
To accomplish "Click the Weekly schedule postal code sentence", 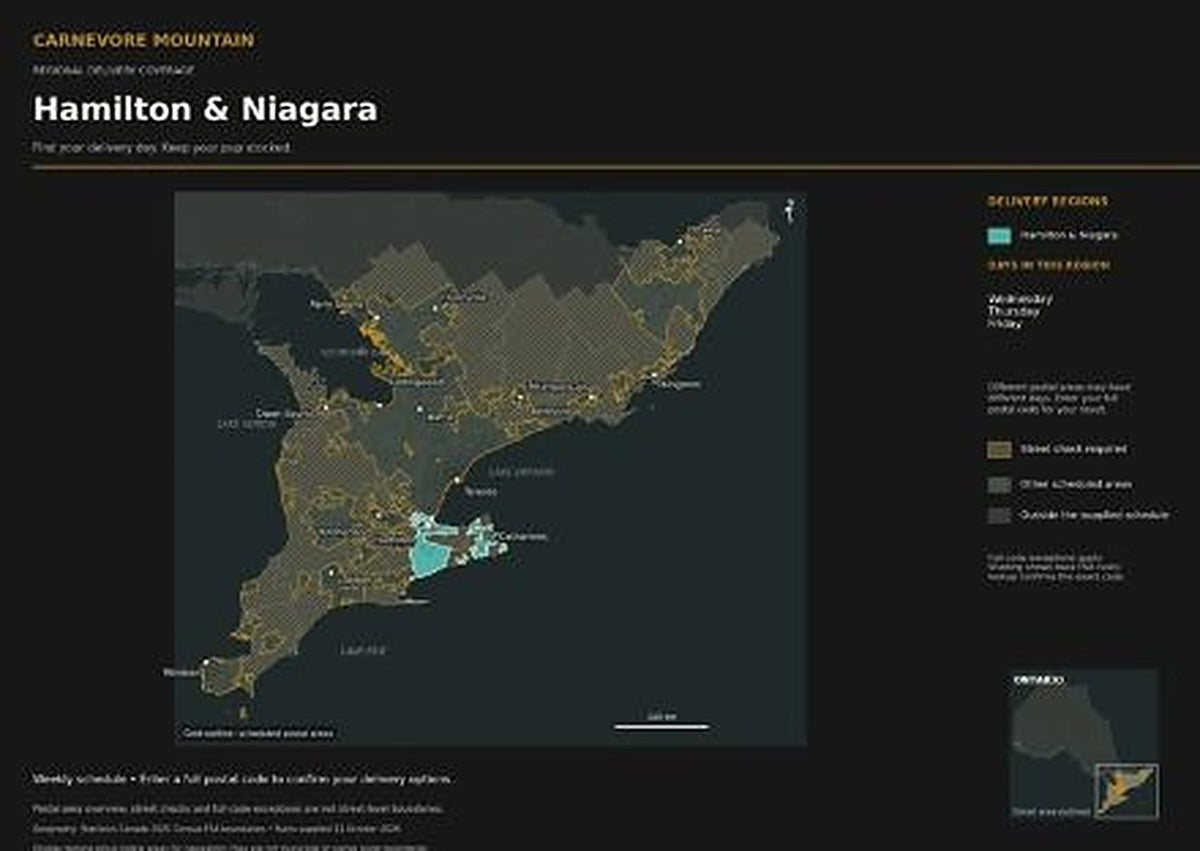I will coord(242,779).
